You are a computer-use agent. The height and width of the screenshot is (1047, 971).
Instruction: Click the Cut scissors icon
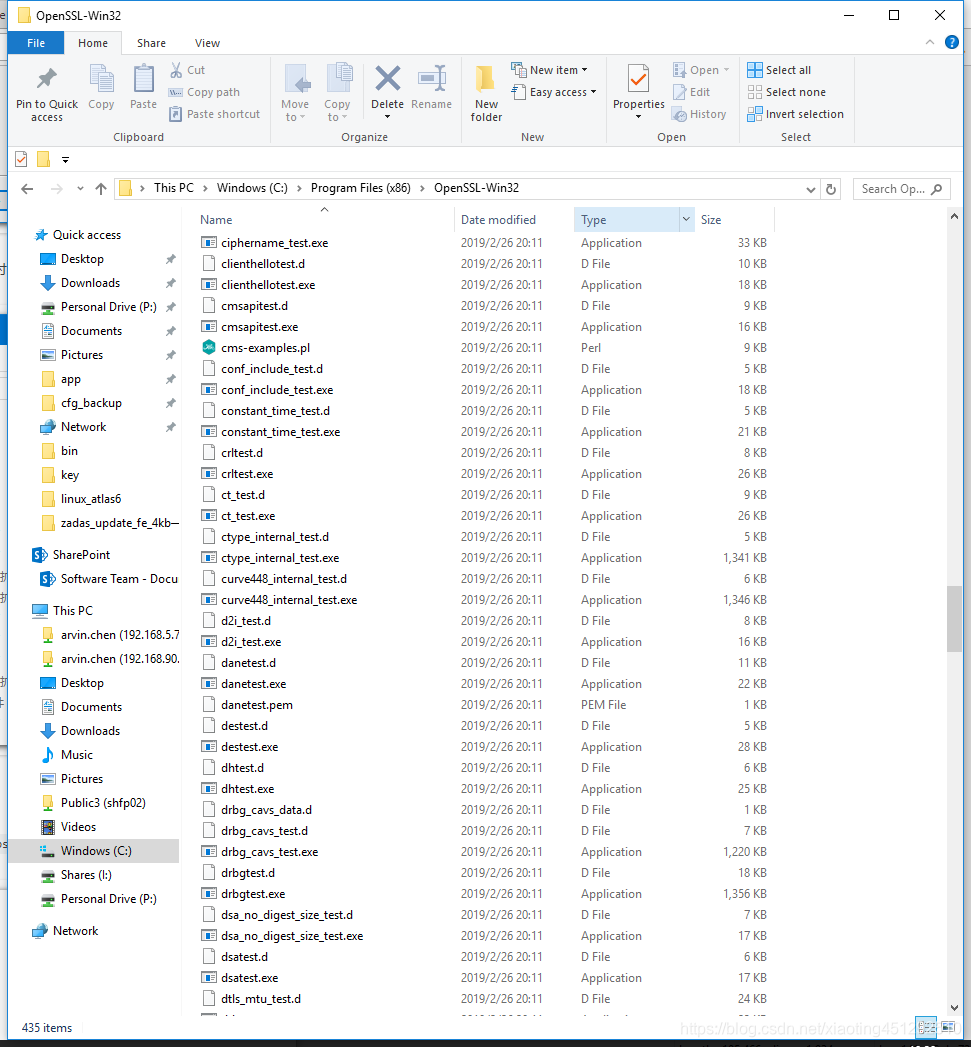pyautogui.click(x=176, y=69)
